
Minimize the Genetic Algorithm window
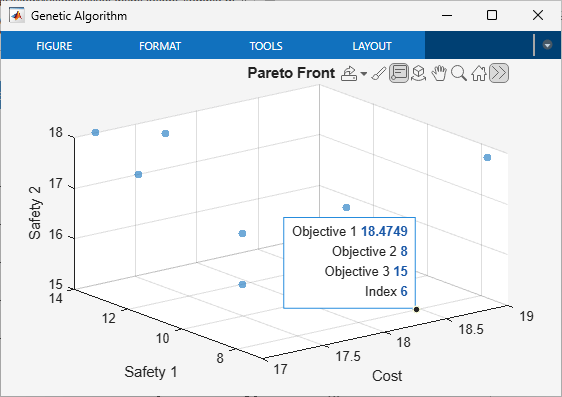pos(447,15)
